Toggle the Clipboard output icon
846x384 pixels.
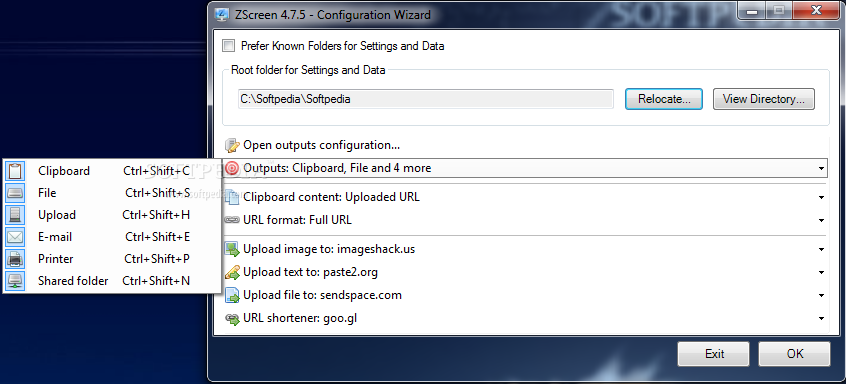pyautogui.click(x=15, y=171)
